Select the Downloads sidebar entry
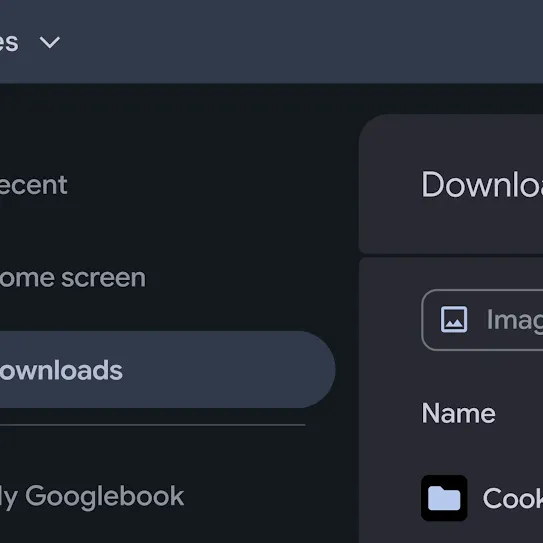The height and width of the screenshot is (543, 543). [167, 370]
